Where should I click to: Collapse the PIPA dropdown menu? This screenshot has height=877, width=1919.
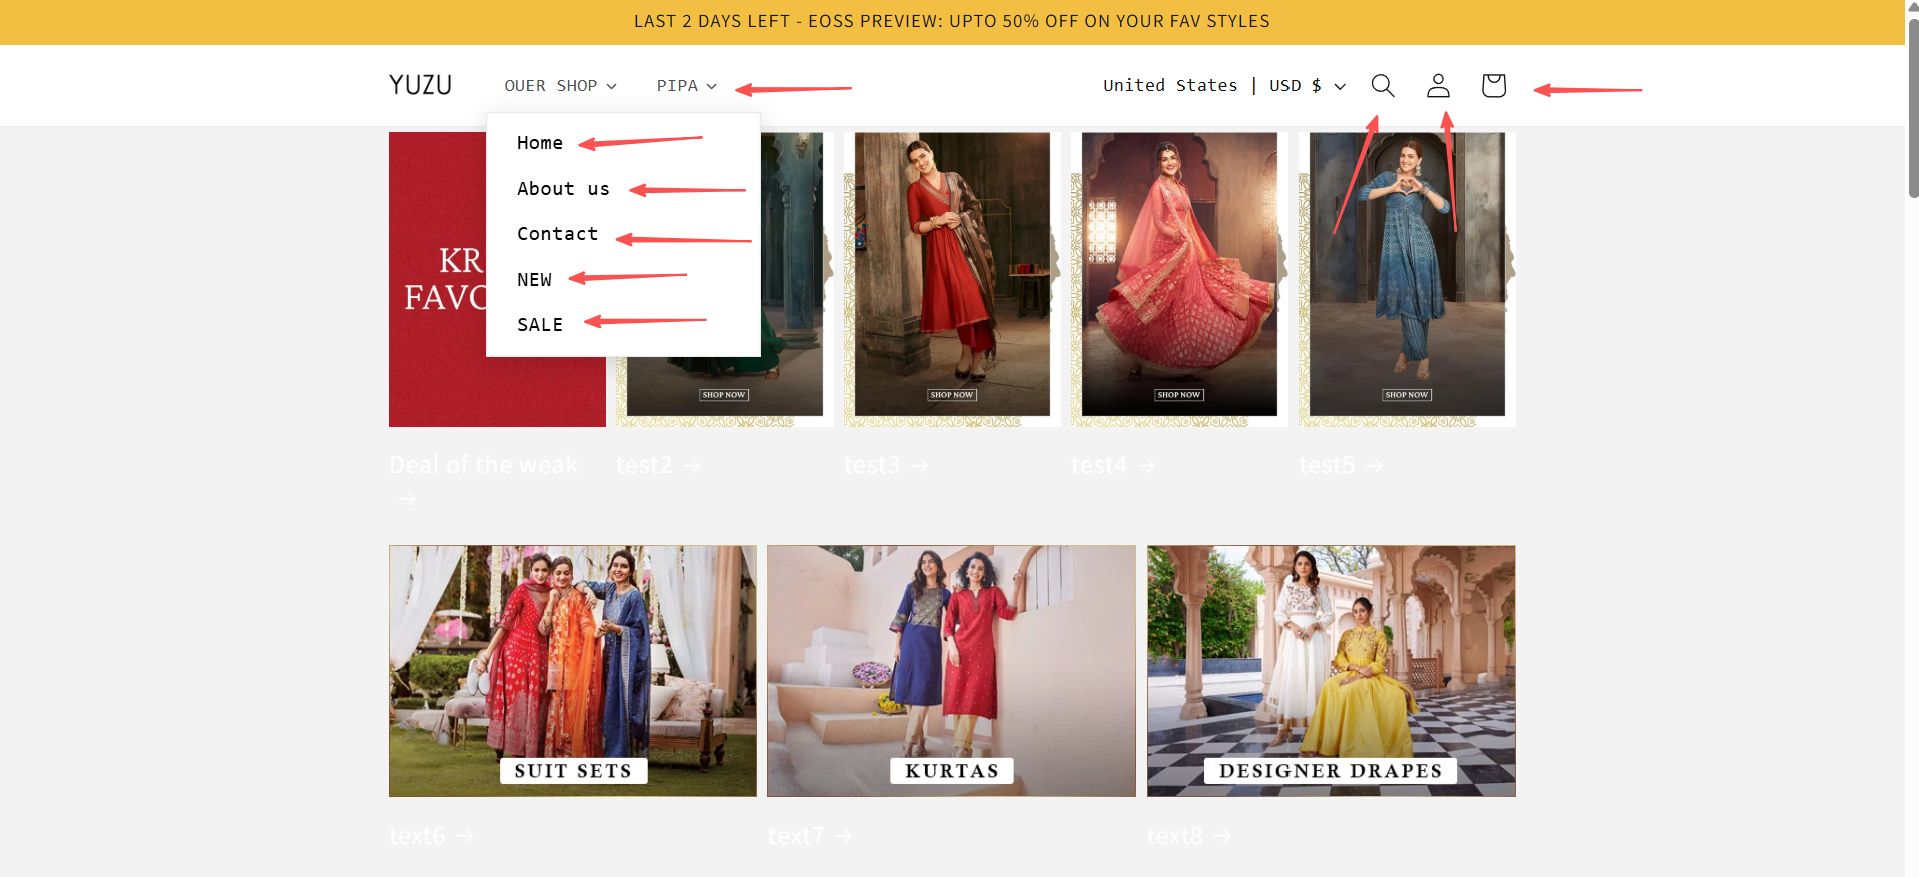687,86
